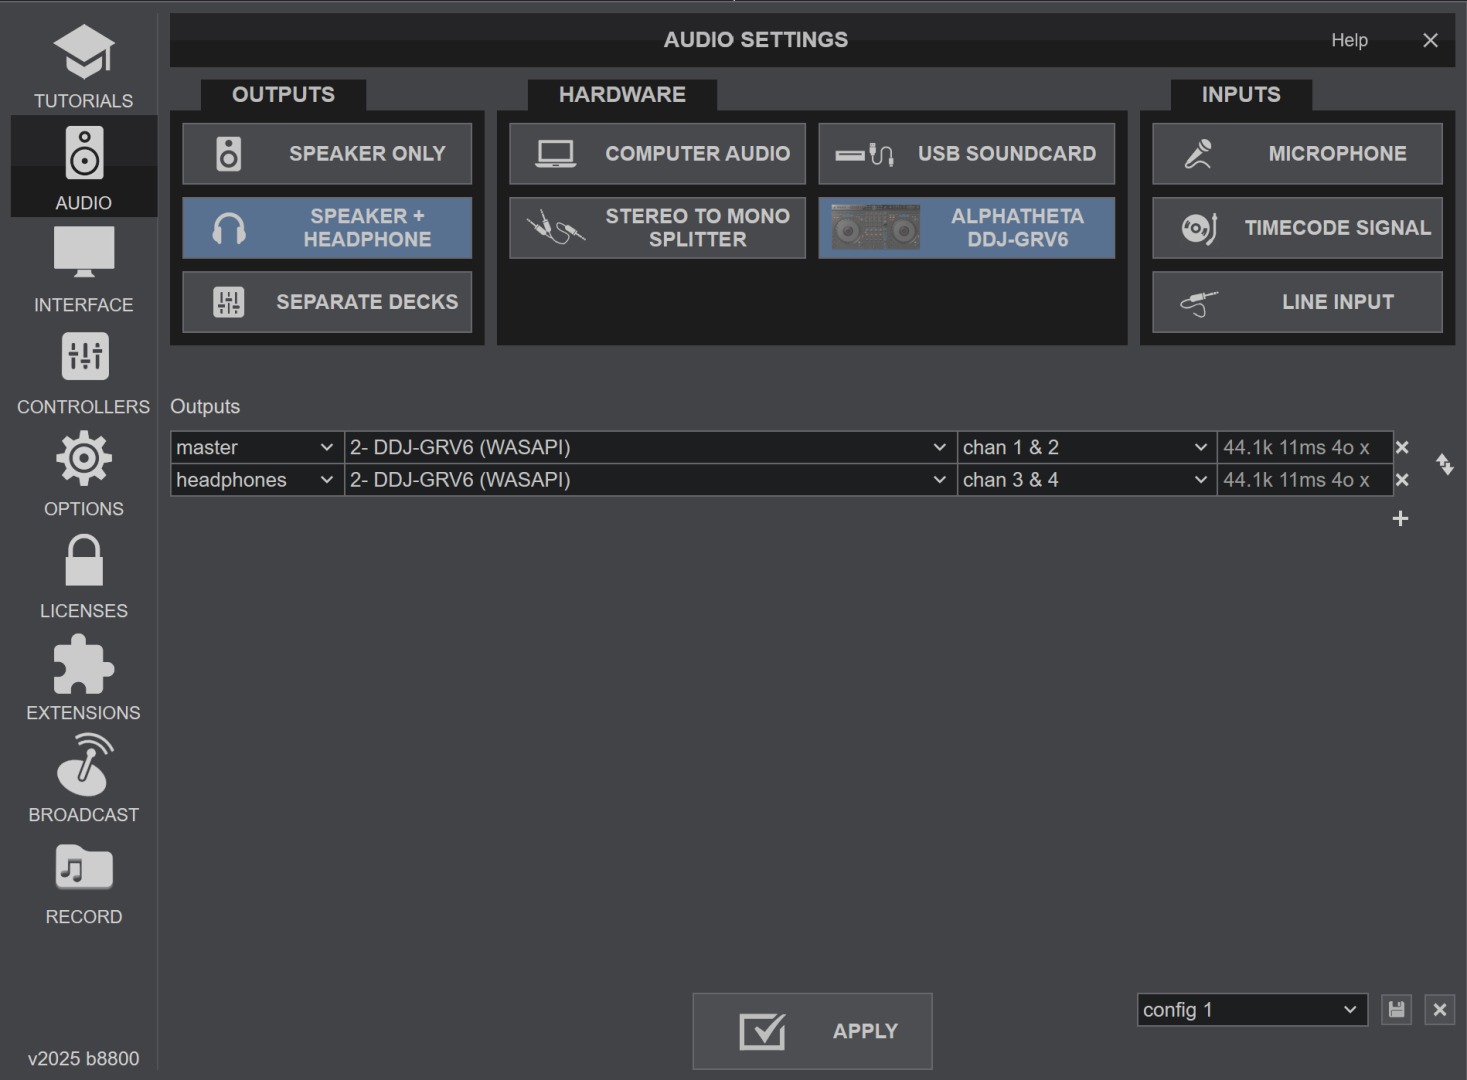Expand the config 1 dropdown
1467x1080 pixels.
[1252, 1010]
